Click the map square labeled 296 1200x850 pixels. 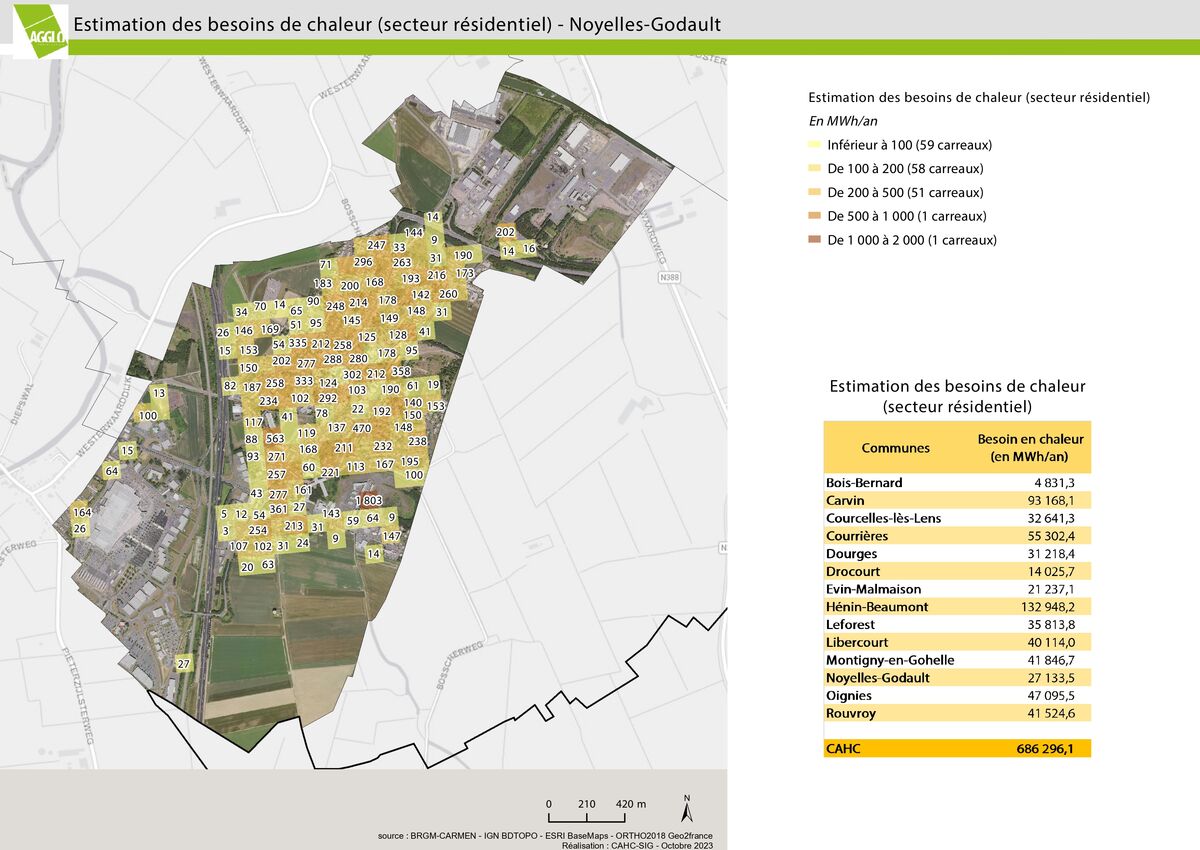(363, 262)
